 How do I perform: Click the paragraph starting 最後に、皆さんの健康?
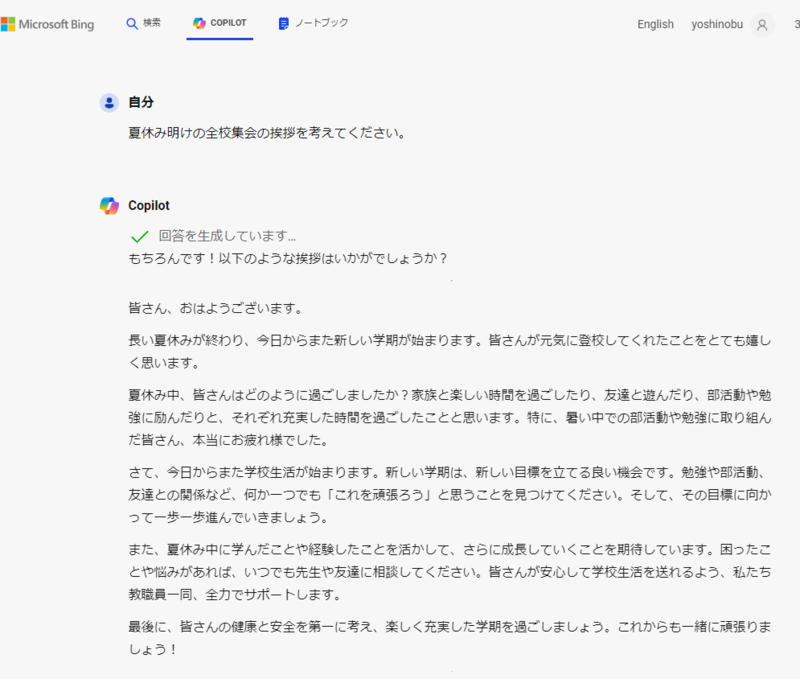pos(449,638)
